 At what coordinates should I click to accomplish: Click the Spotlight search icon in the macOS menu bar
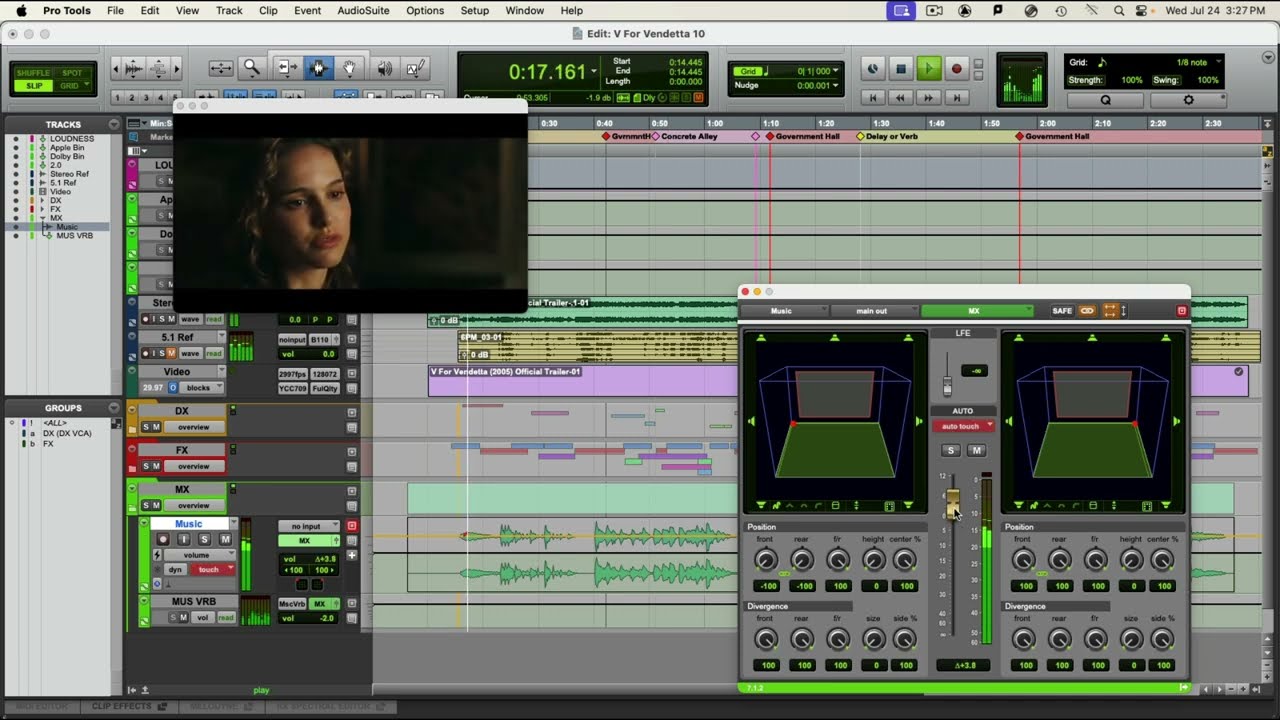pos(1119,11)
